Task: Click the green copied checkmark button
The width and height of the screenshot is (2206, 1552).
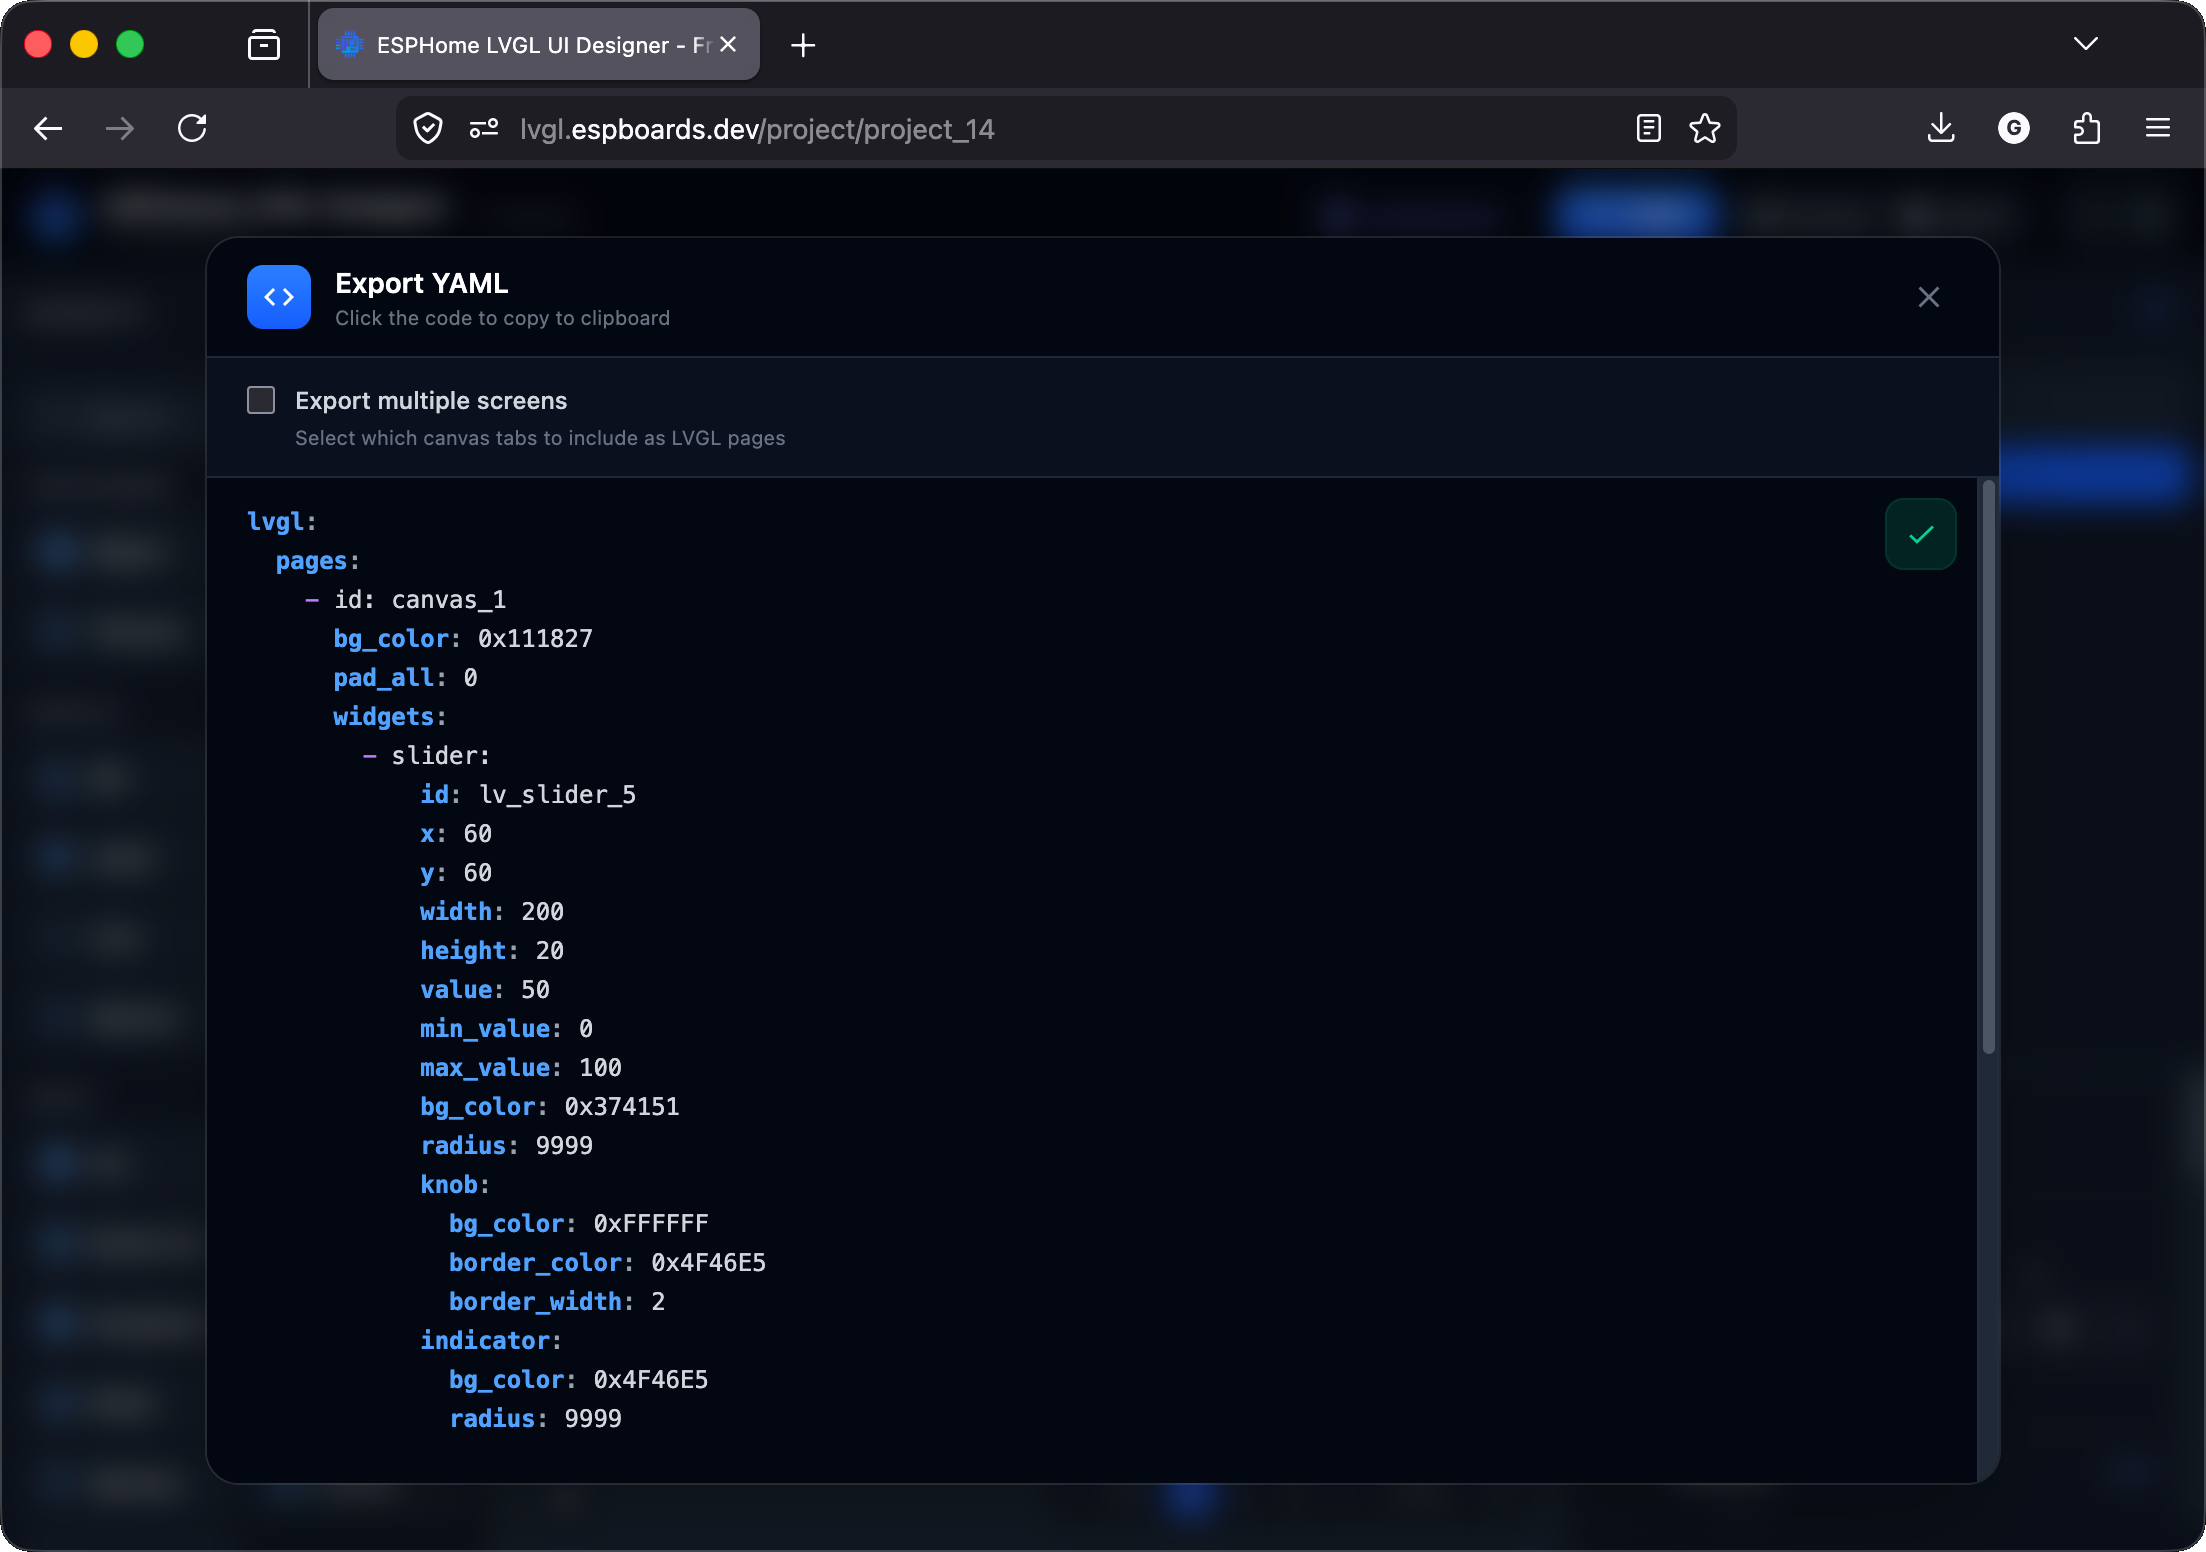Action: pos(1920,534)
